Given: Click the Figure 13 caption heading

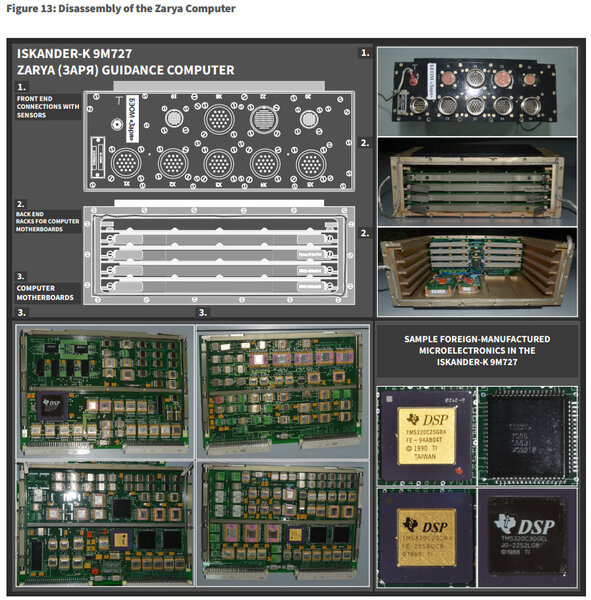Looking at the screenshot, I should (x=121, y=8).
